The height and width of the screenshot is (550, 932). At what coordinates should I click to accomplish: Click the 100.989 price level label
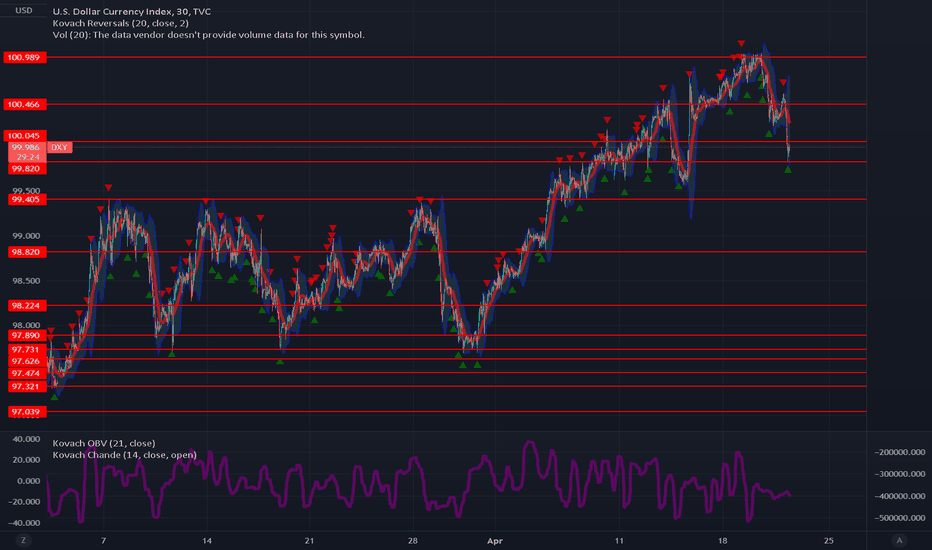[24, 57]
